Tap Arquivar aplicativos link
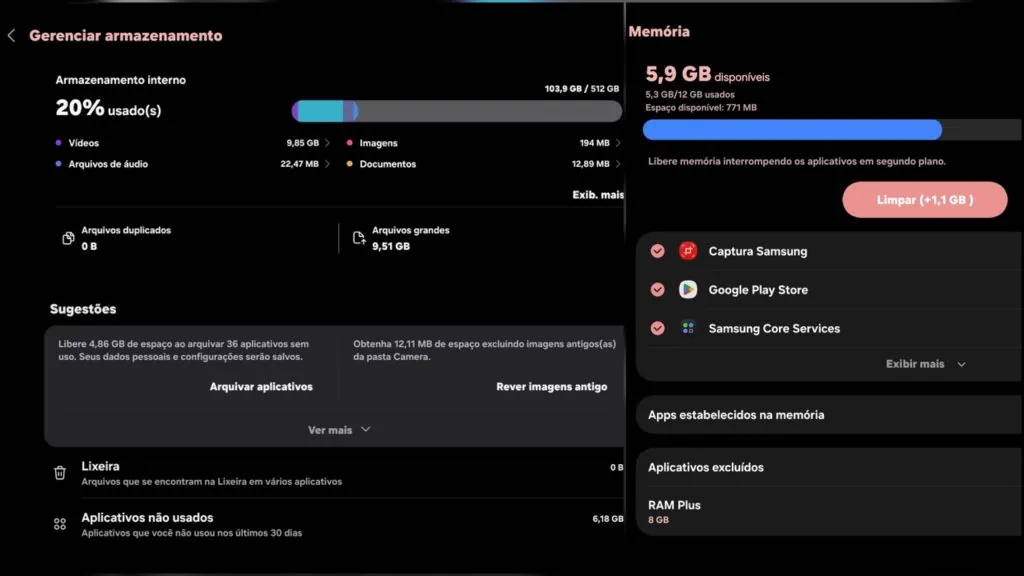This screenshot has width=1024, height=576. [261, 387]
